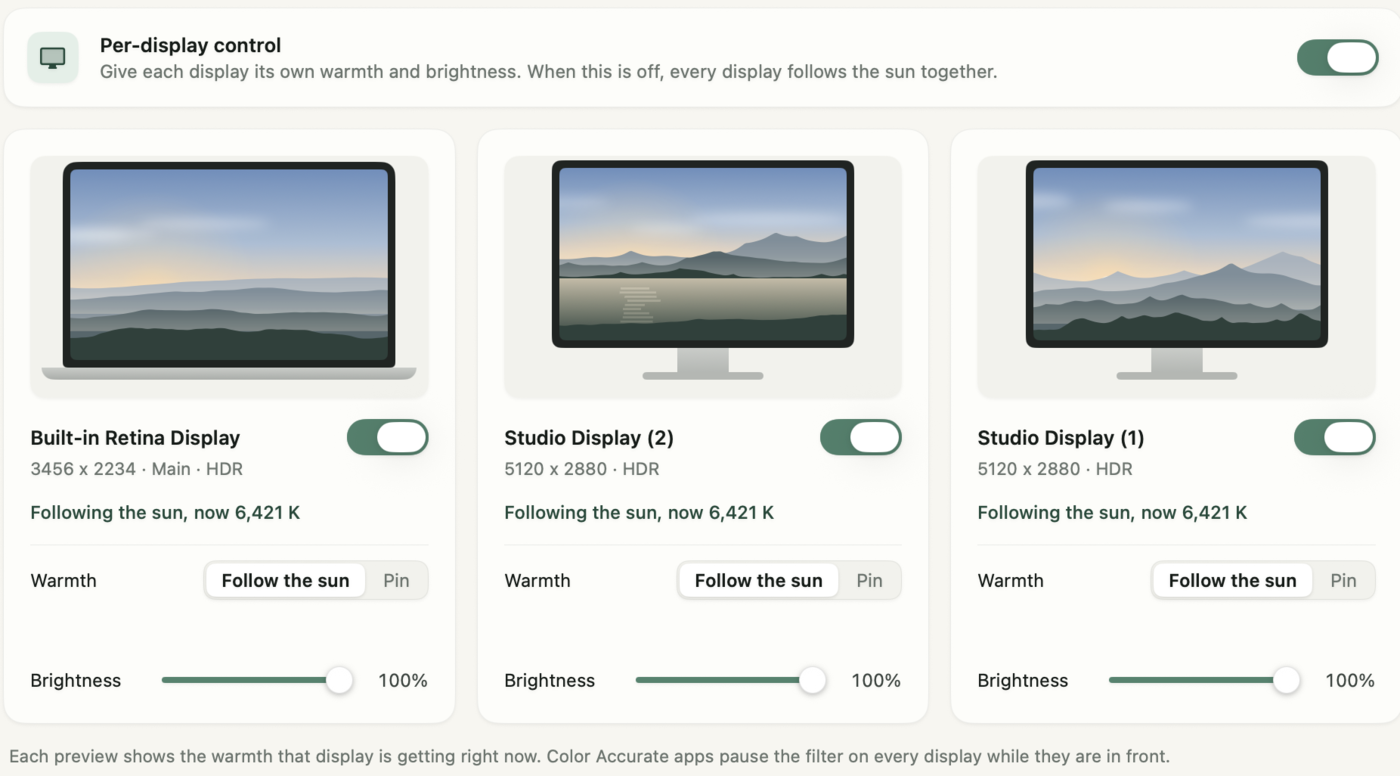1400x776 pixels.
Task: Click the 5120 x 2880 · HDR text under Studio Display (2)
Action: pyautogui.click(x=582, y=469)
